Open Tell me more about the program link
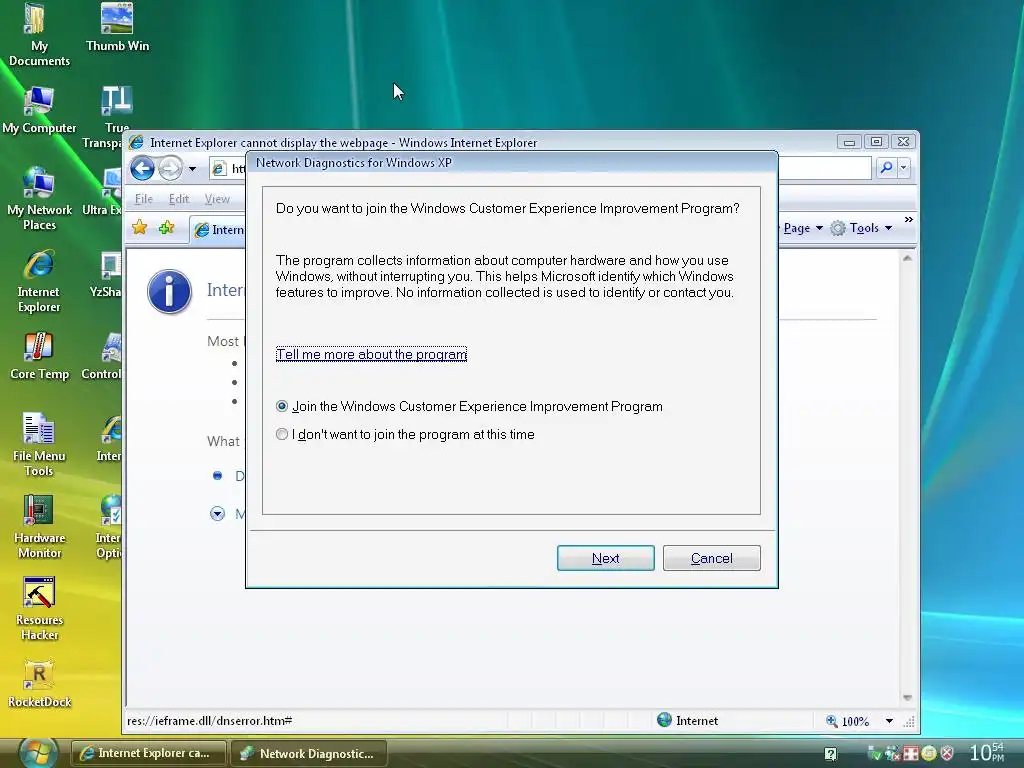The width and height of the screenshot is (1024, 768). [x=371, y=354]
